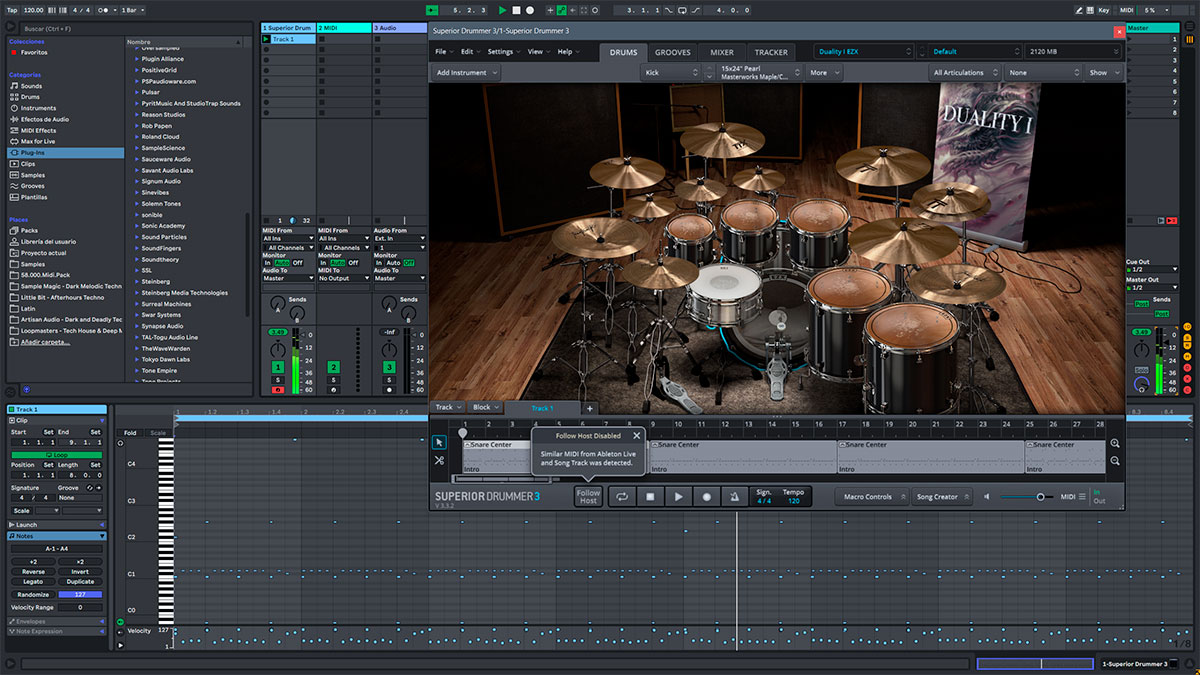Open the Superior Drummer Help menu
Viewport: 1200px width, 675px height.
[567, 52]
